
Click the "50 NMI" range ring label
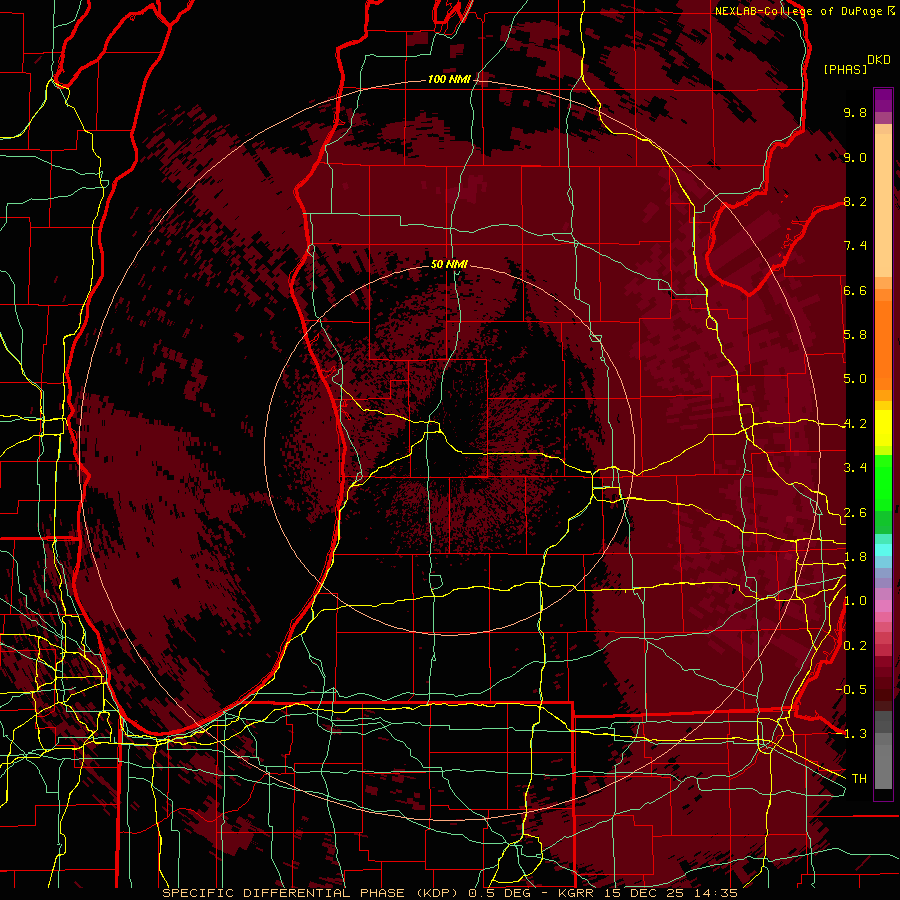(449, 264)
